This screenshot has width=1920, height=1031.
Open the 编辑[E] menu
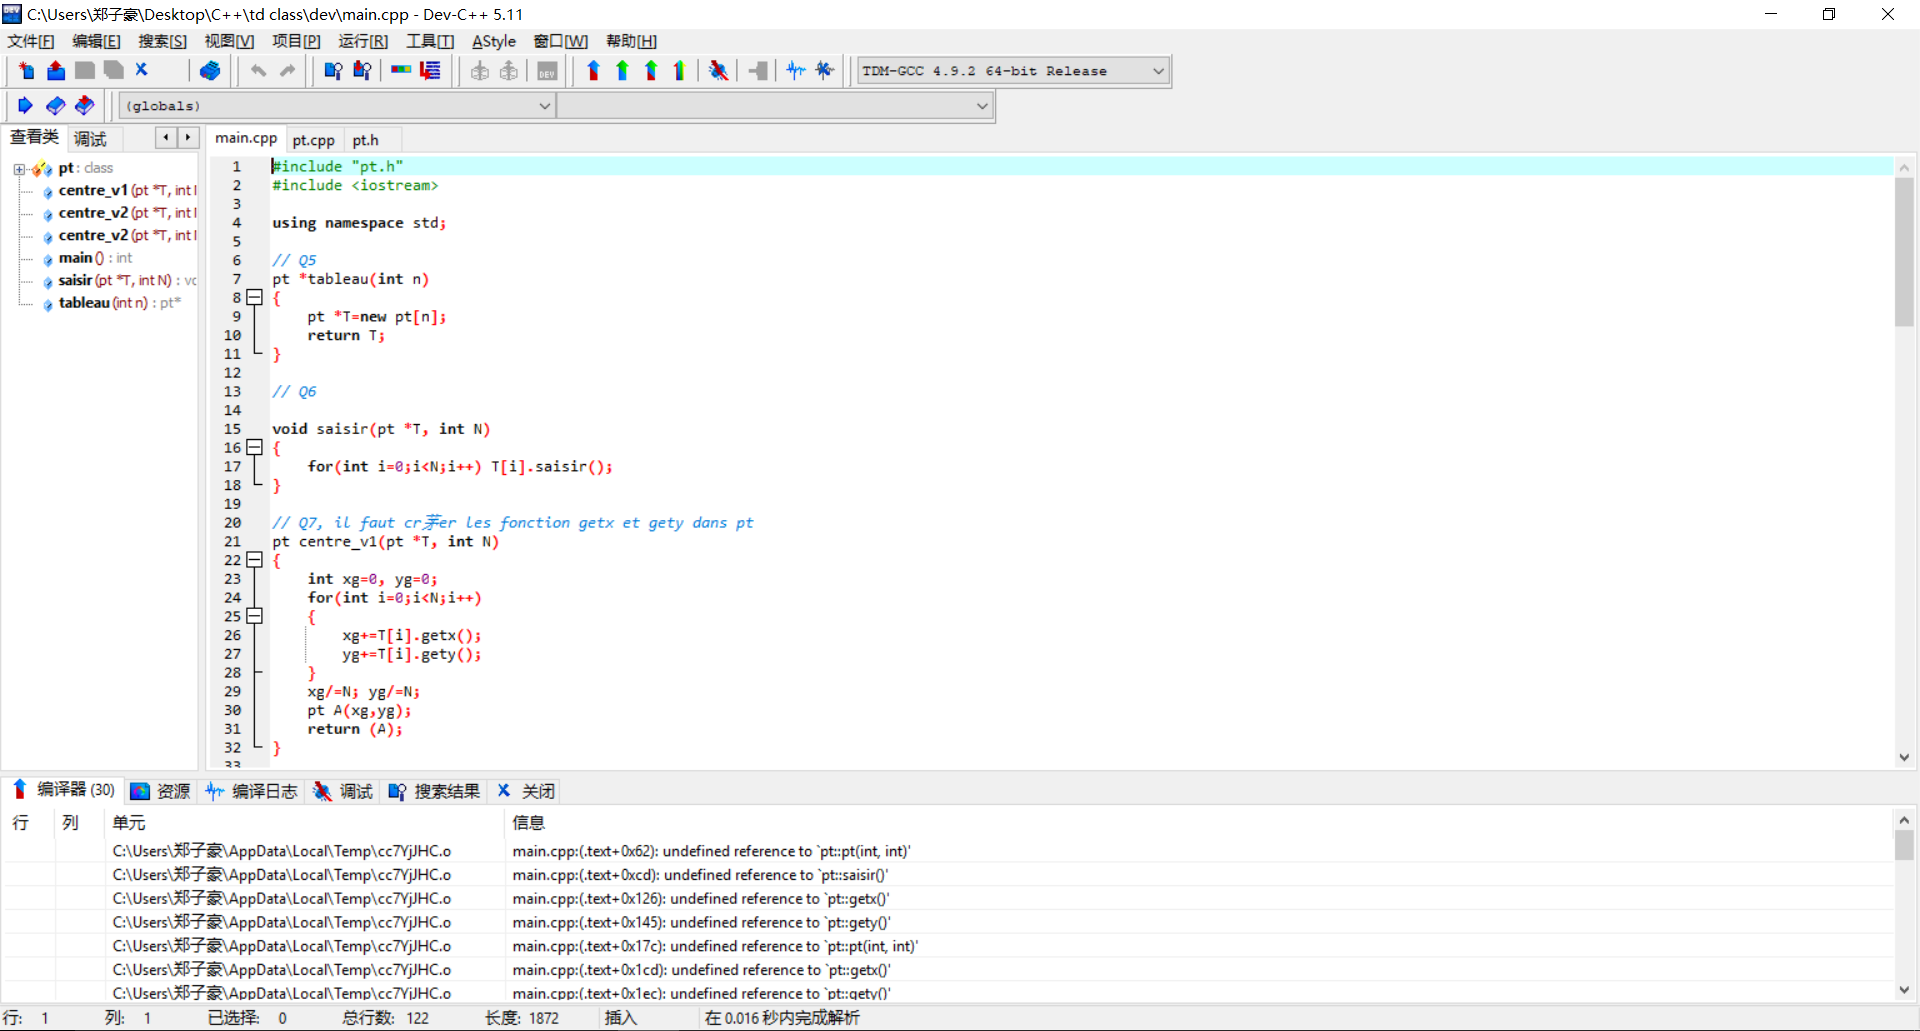(x=96, y=41)
